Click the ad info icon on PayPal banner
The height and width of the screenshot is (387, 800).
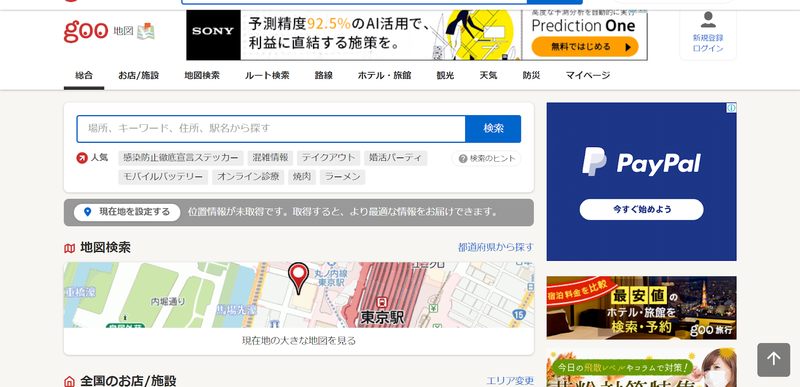tap(731, 108)
